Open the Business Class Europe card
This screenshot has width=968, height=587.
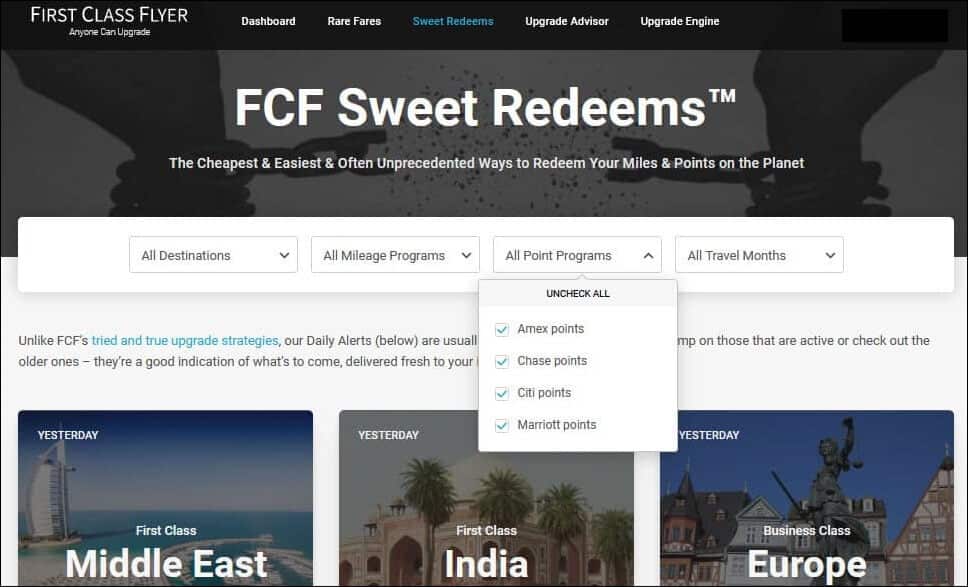pyautogui.click(x=807, y=498)
